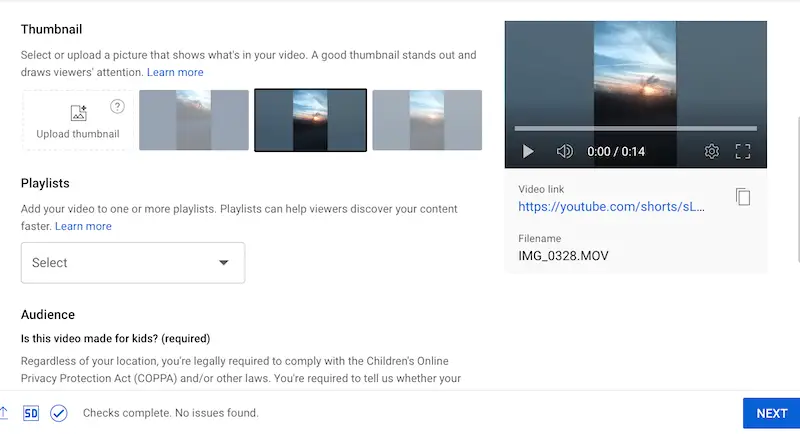The height and width of the screenshot is (434, 800).
Task: Mute the preview with speaker icon
Action: pyautogui.click(x=565, y=152)
